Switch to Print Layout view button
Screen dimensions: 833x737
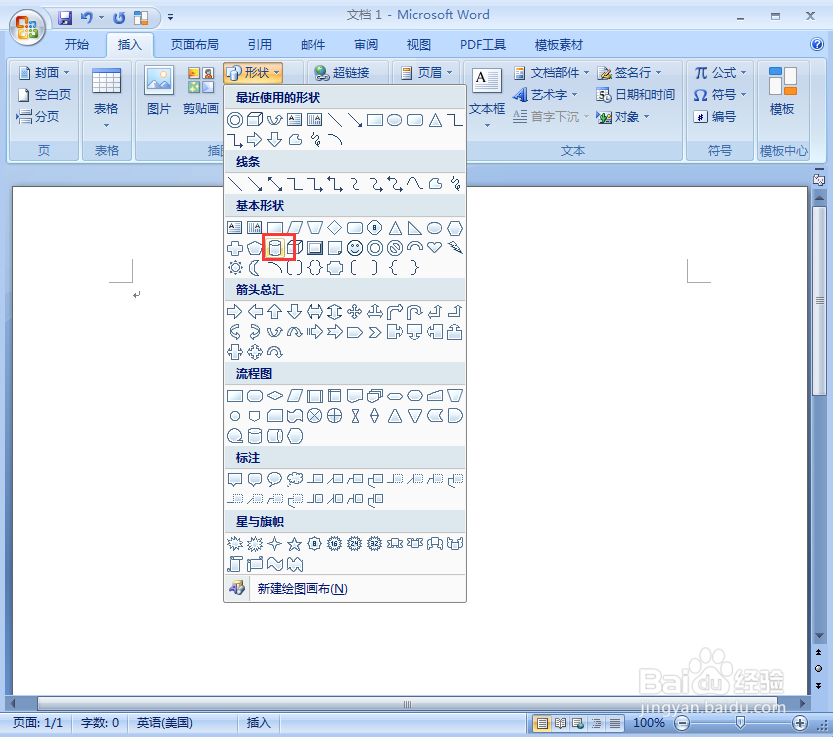[541, 723]
